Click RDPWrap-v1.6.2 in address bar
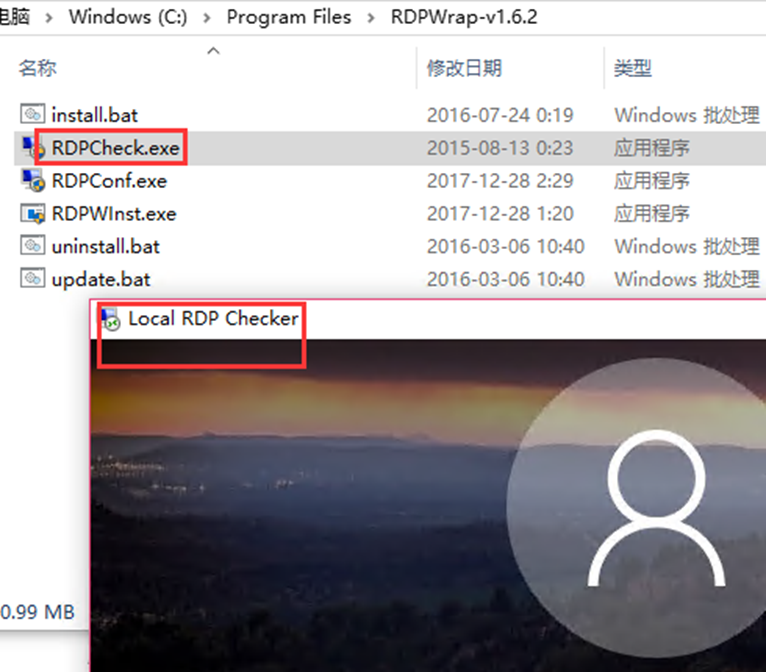This screenshot has width=766, height=672. coord(464,17)
